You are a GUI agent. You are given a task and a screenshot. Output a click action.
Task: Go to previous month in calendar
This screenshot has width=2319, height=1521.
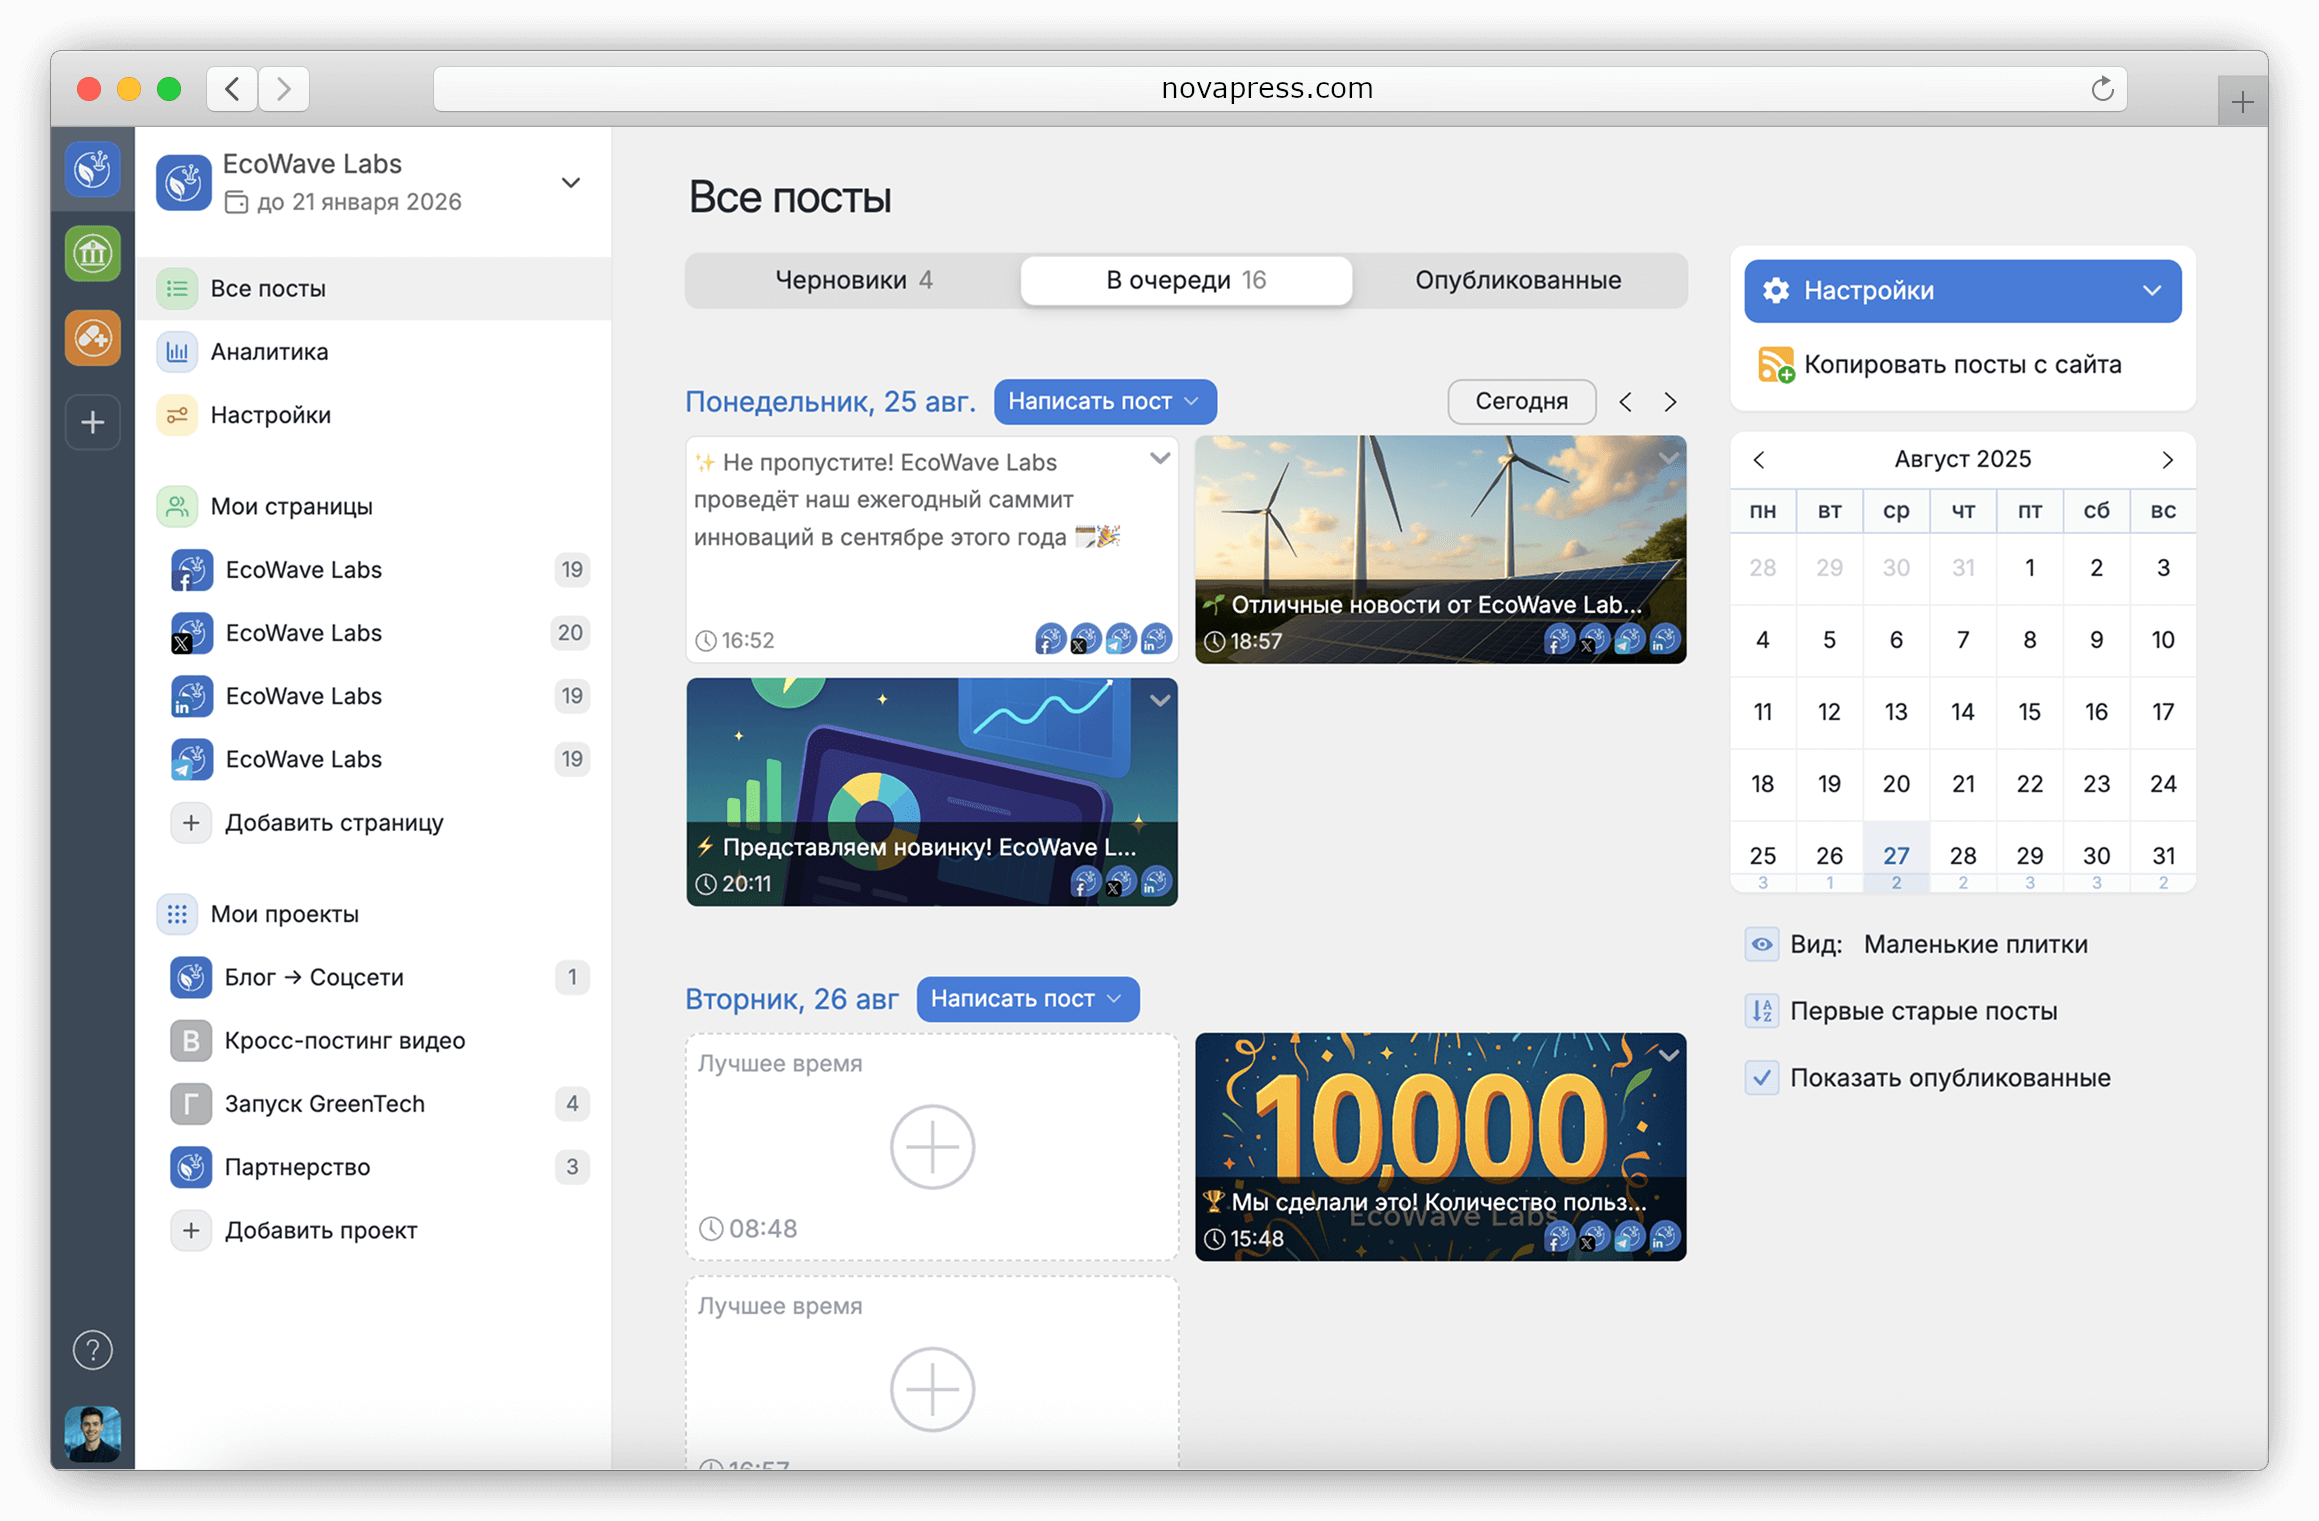(1759, 460)
